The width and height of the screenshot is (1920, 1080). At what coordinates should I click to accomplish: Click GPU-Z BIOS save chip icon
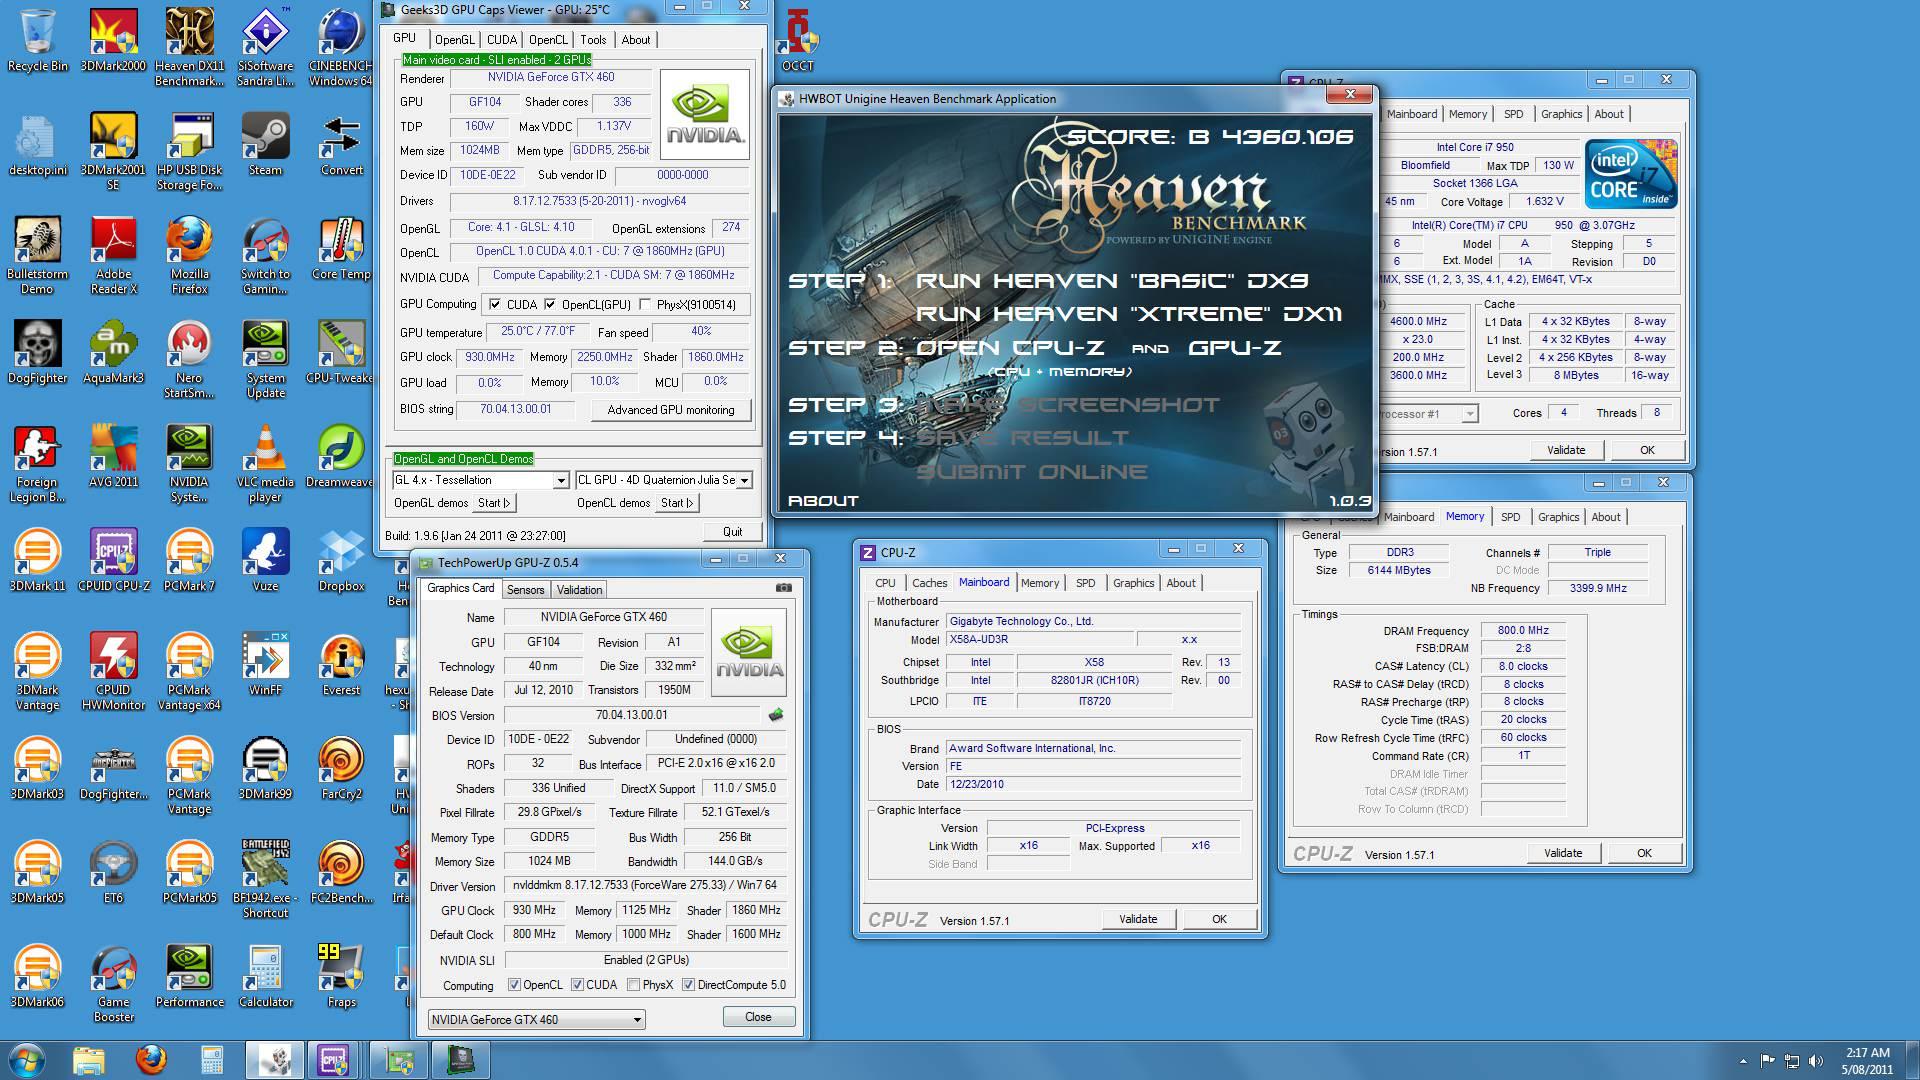(775, 715)
